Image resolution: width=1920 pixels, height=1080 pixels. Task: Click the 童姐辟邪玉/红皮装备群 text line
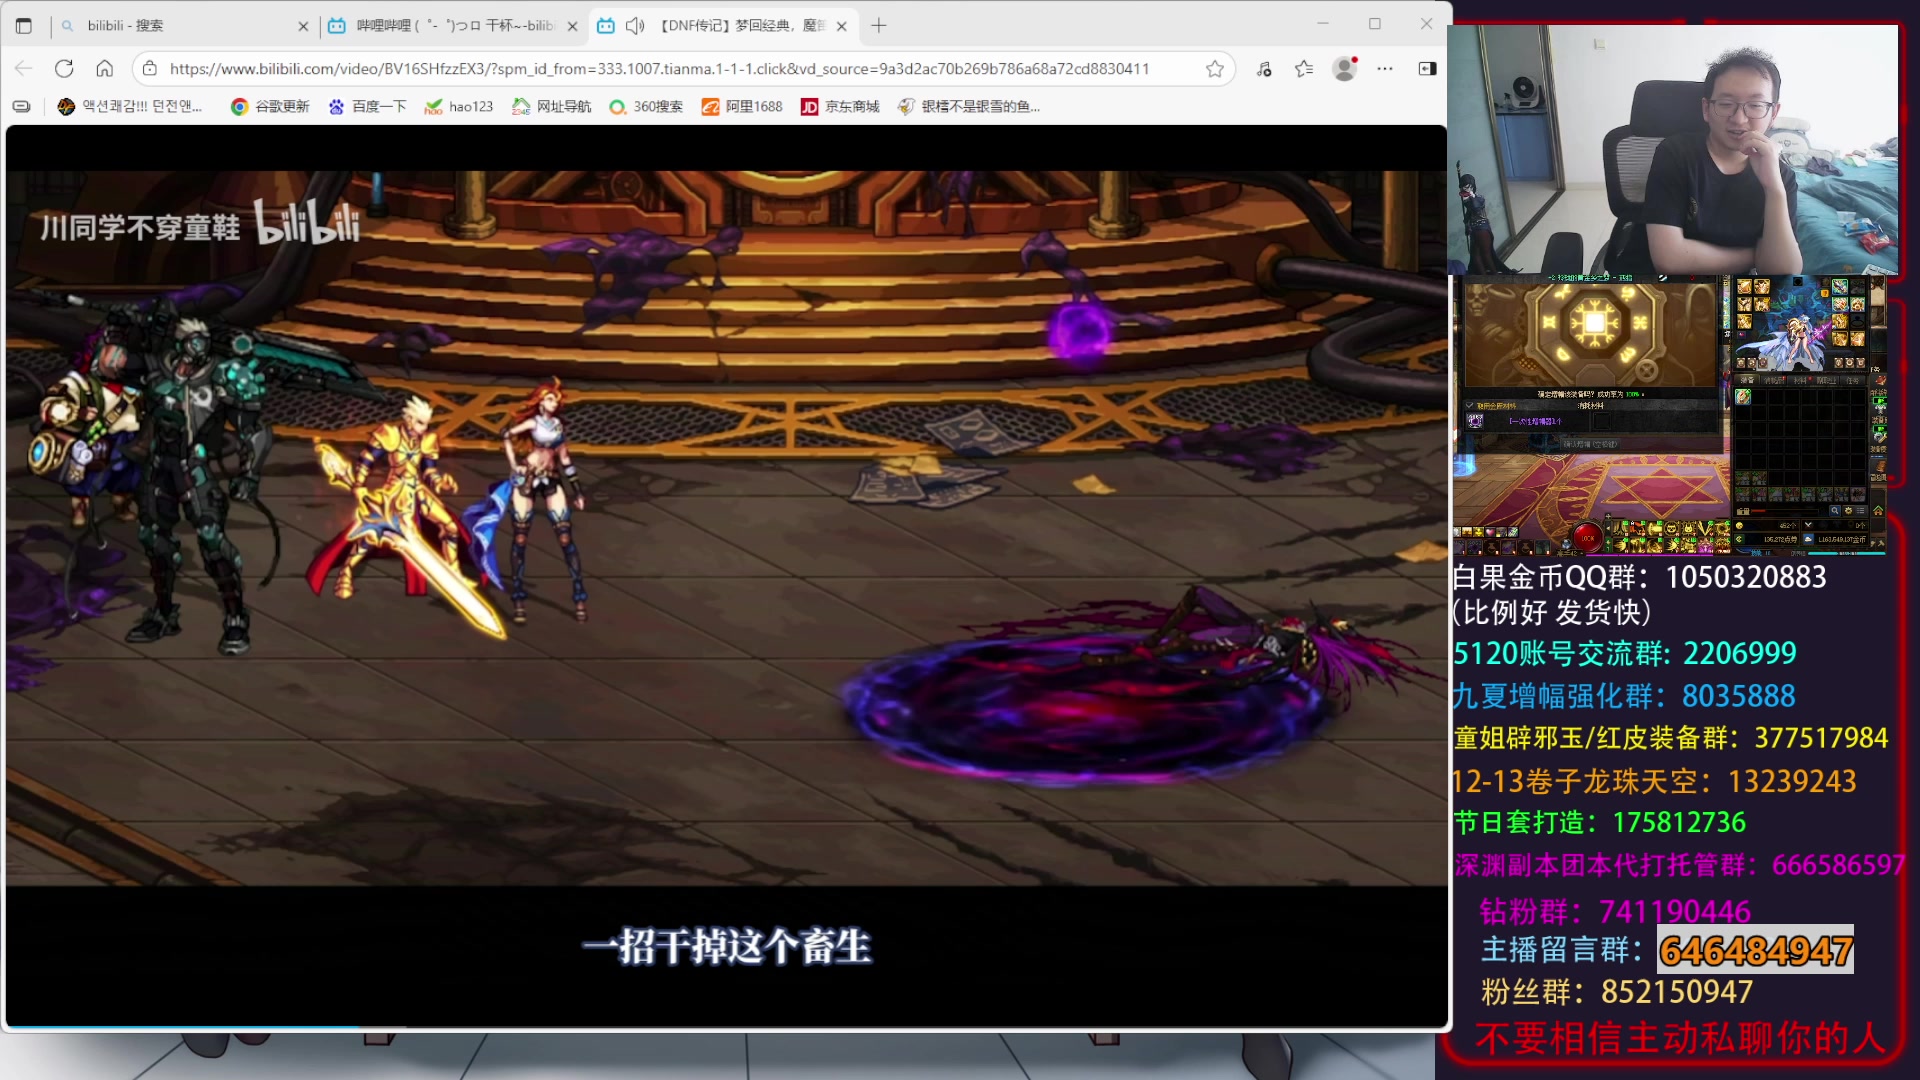(x=1670, y=738)
